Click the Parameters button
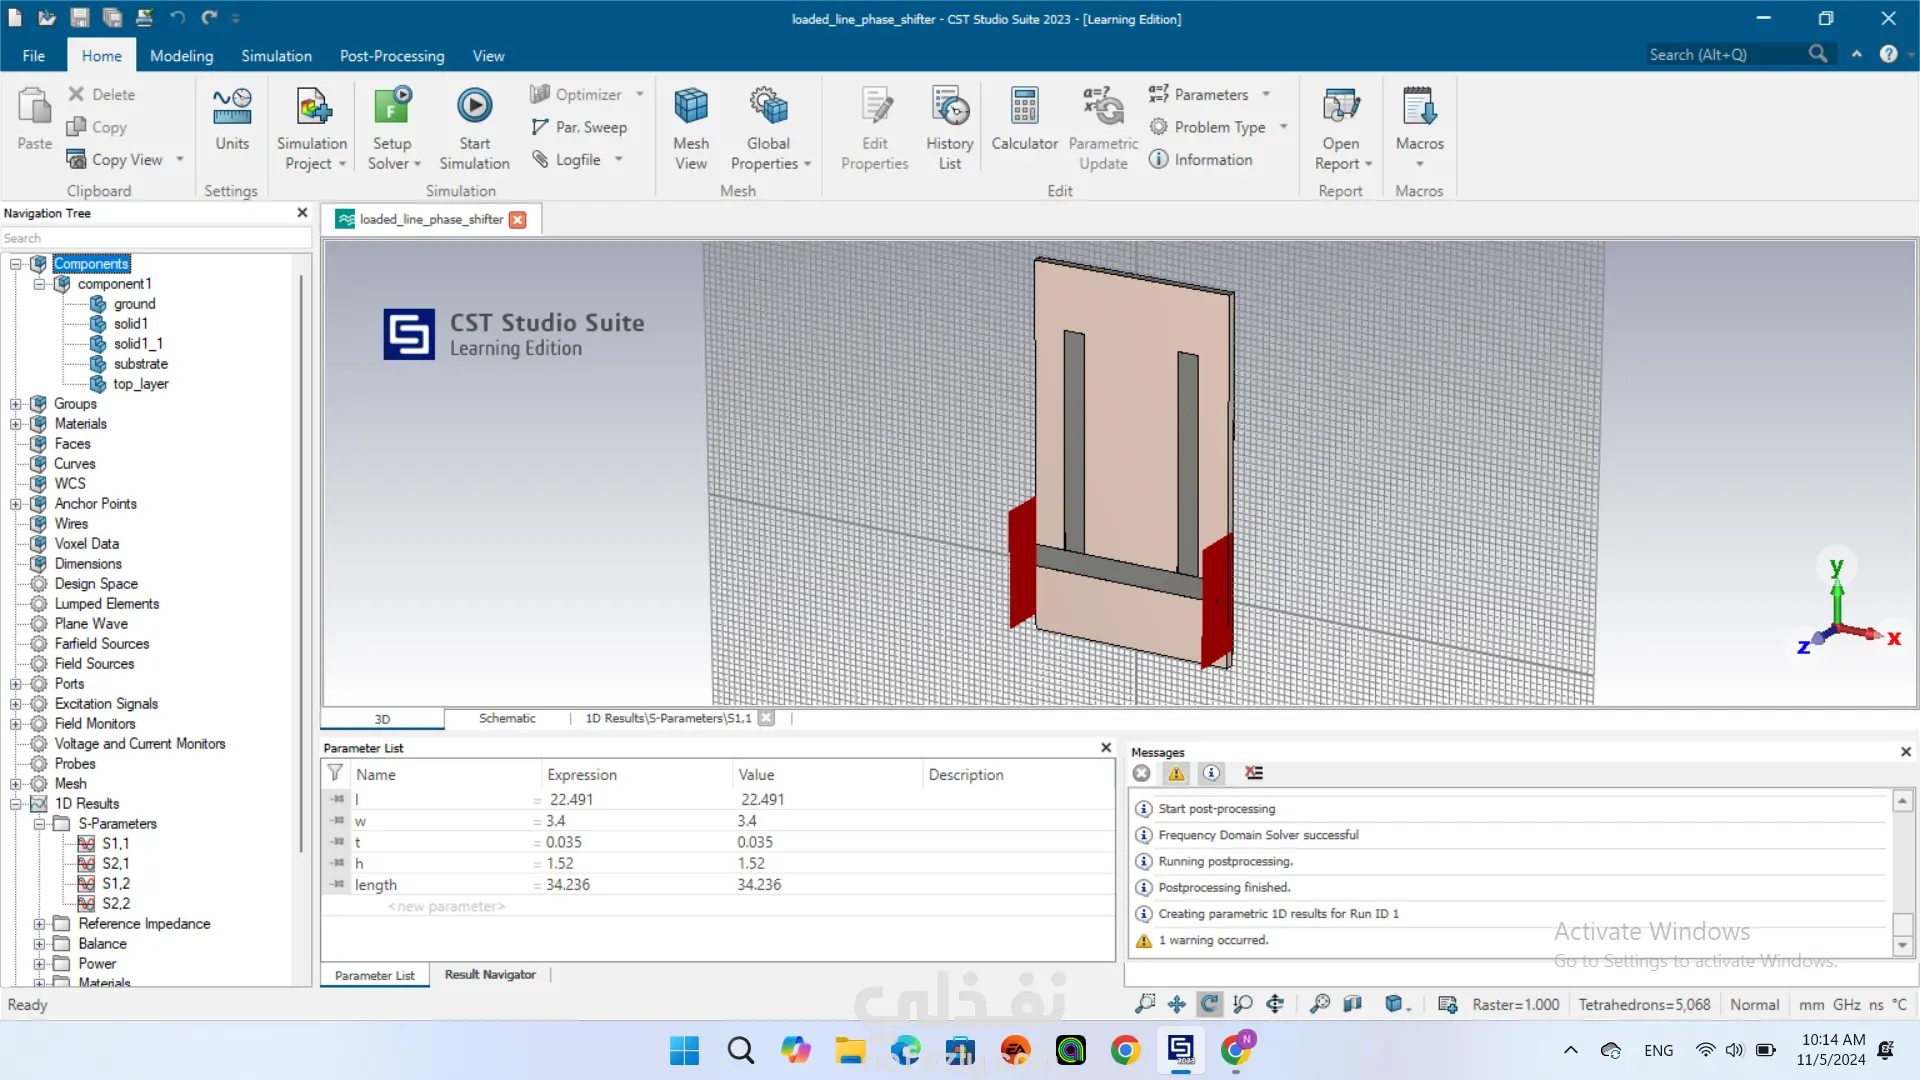The height and width of the screenshot is (1080, 1920). click(1198, 94)
